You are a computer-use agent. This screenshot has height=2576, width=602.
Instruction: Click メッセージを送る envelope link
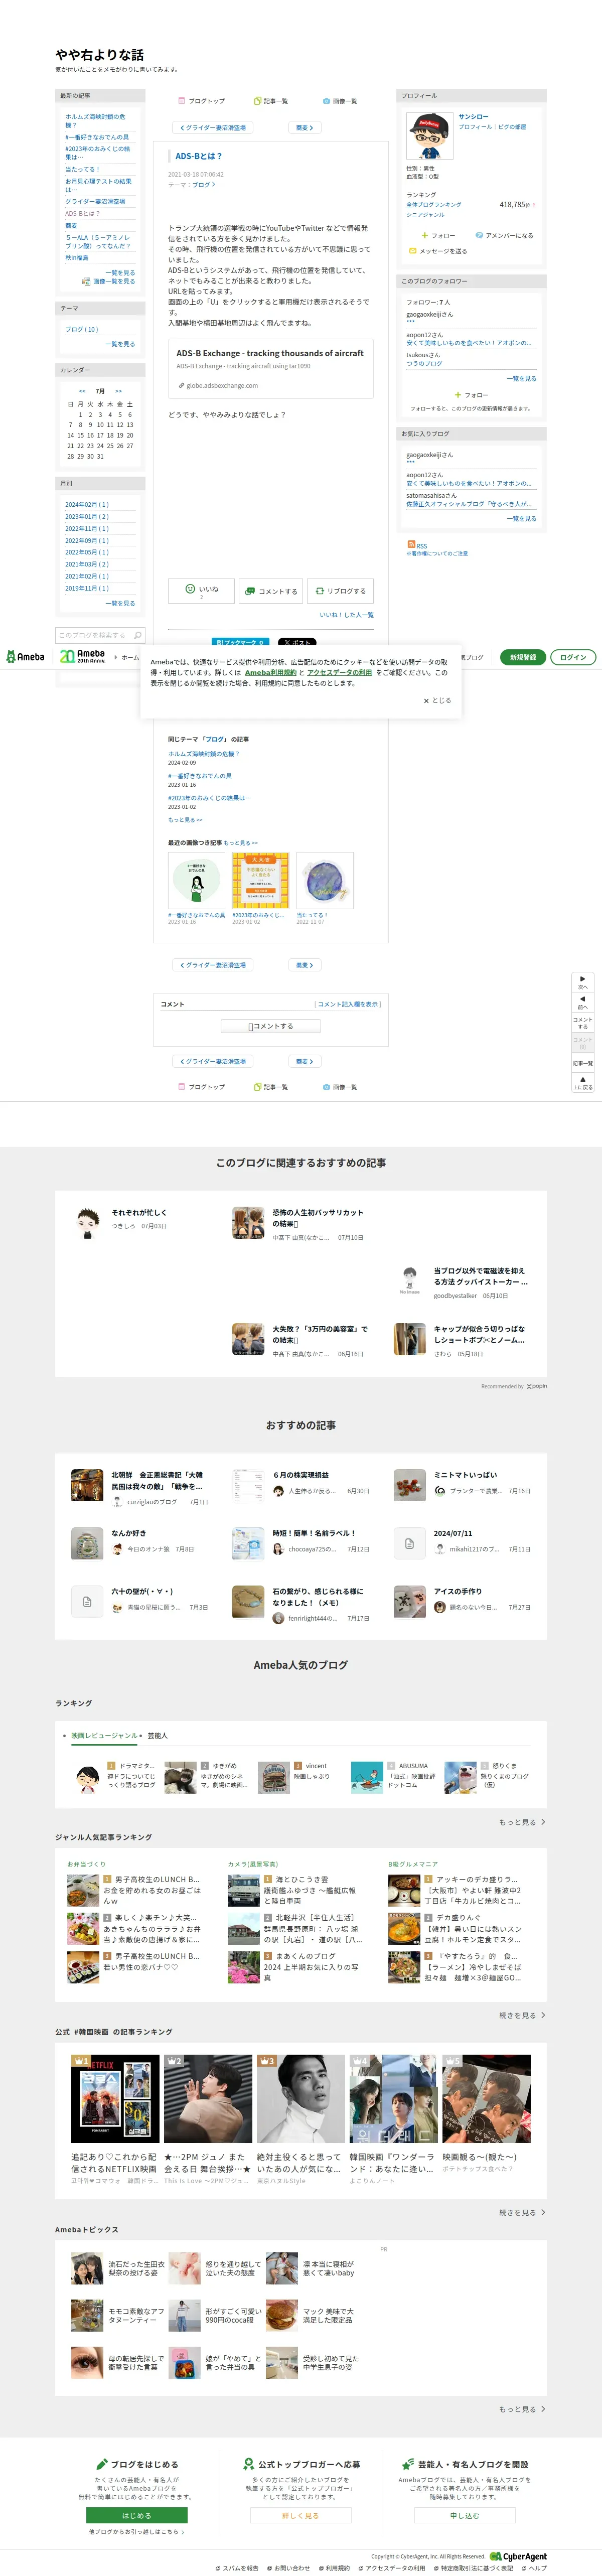pyautogui.click(x=437, y=251)
